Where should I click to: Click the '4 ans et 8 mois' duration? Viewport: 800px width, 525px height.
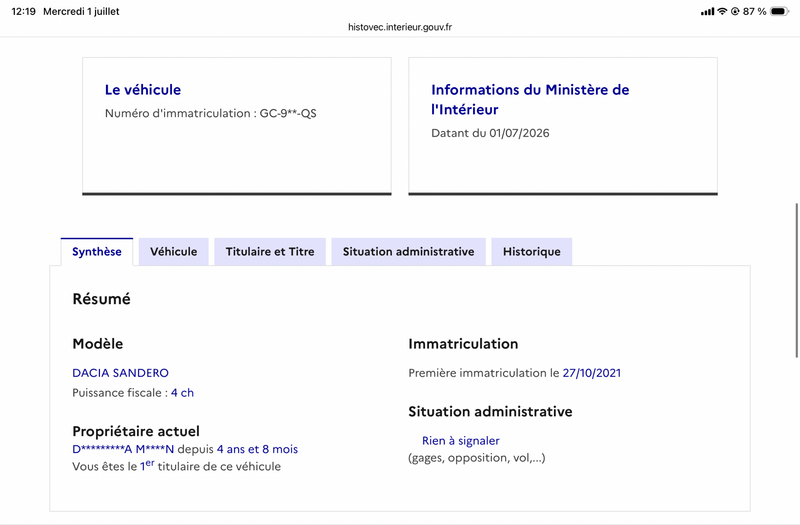tap(257, 449)
